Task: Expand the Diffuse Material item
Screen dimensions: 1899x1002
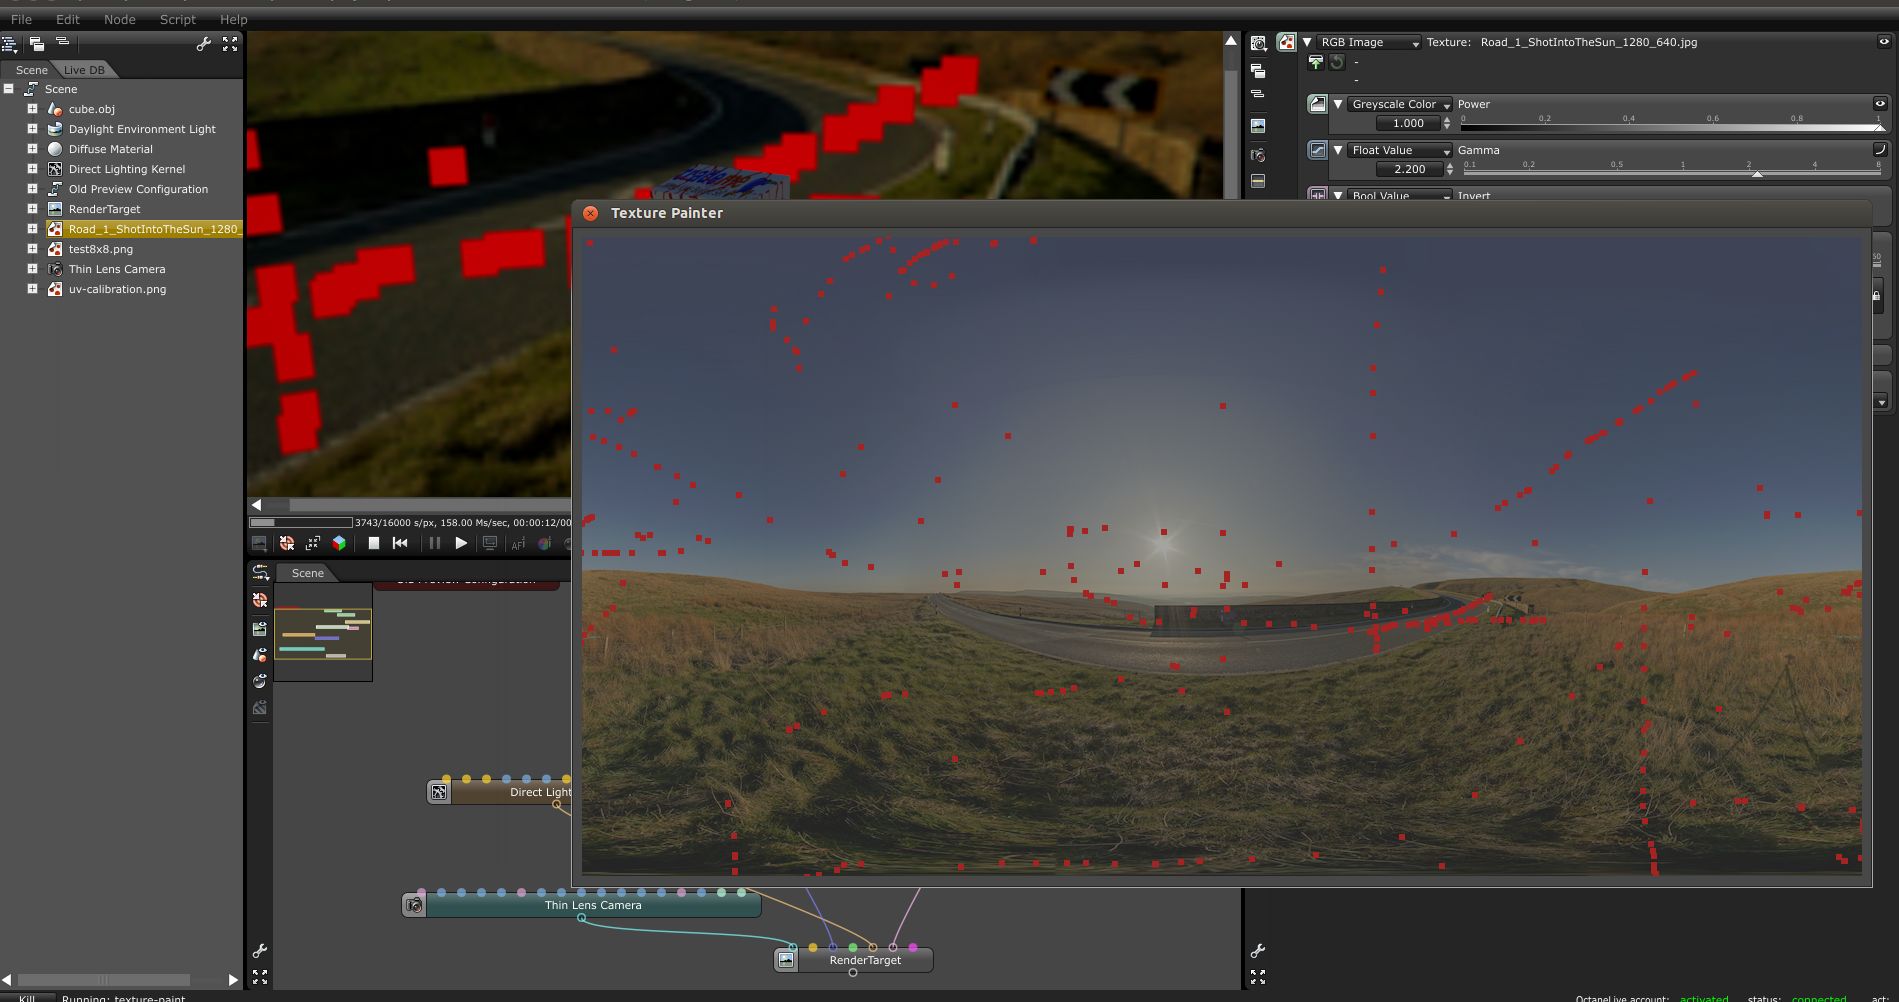Action: coord(32,149)
